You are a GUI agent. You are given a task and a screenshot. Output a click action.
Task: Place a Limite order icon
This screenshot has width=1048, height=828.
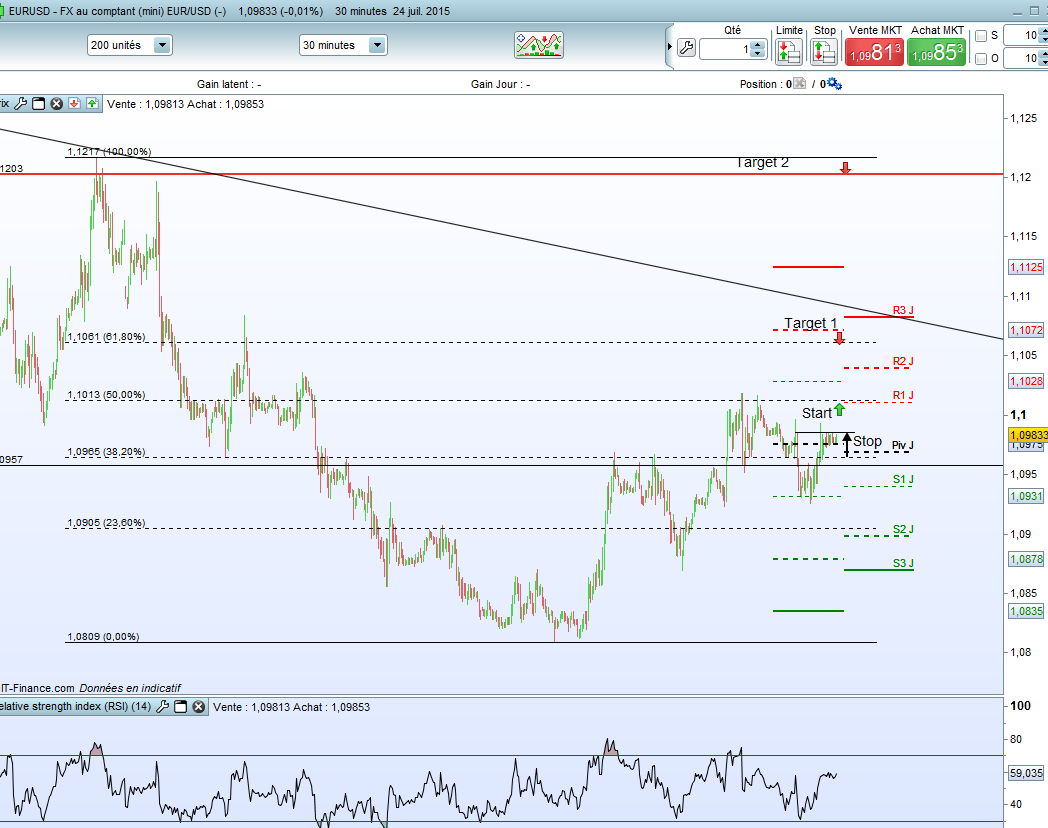pyautogui.click(x=789, y=51)
